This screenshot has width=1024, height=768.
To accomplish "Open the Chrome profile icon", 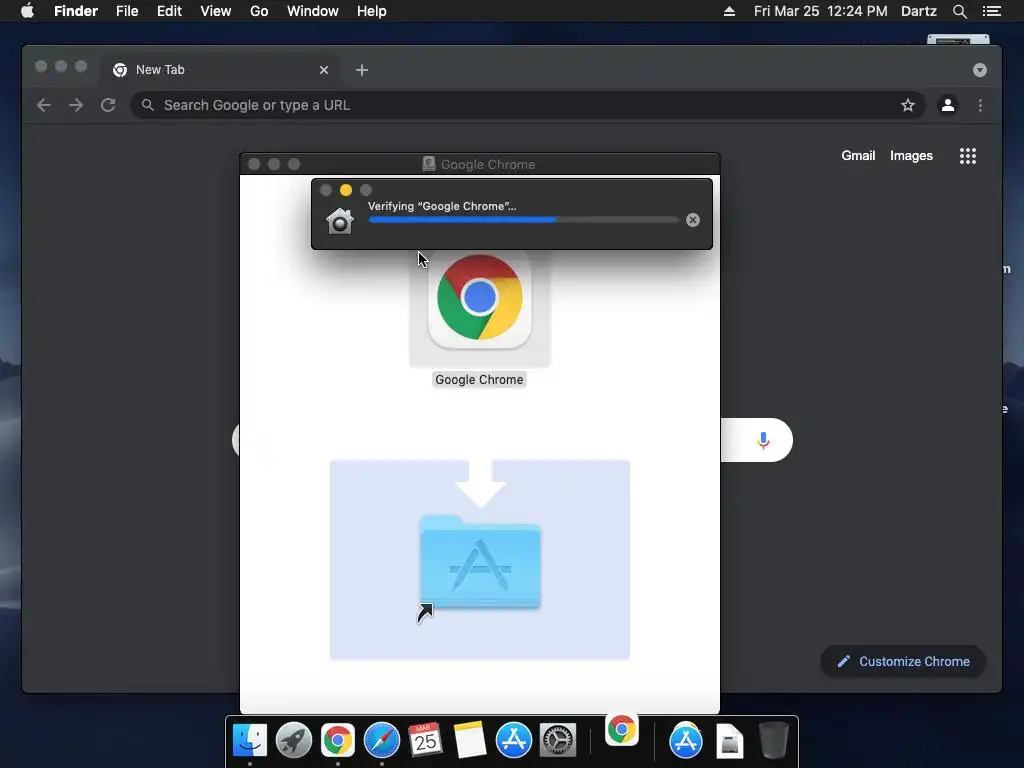I will coord(948,105).
